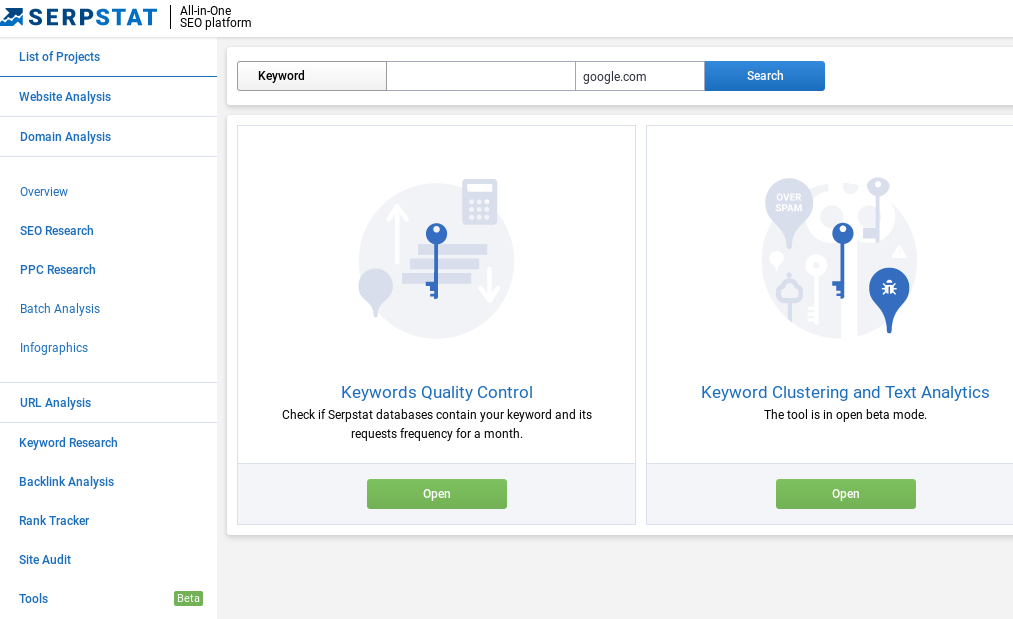The height and width of the screenshot is (619, 1013).
Task: Focus the empty keyword search field
Action: click(x=481, y=76)
